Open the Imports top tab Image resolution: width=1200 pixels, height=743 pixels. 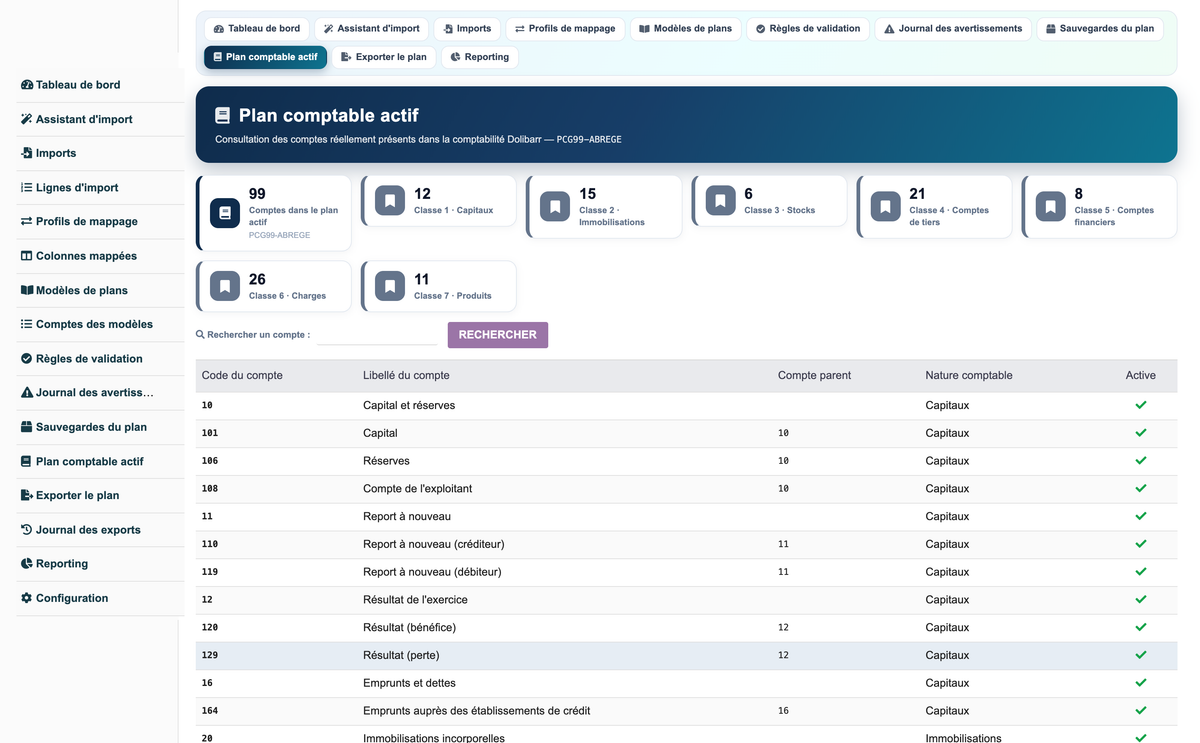coord(467,29)
